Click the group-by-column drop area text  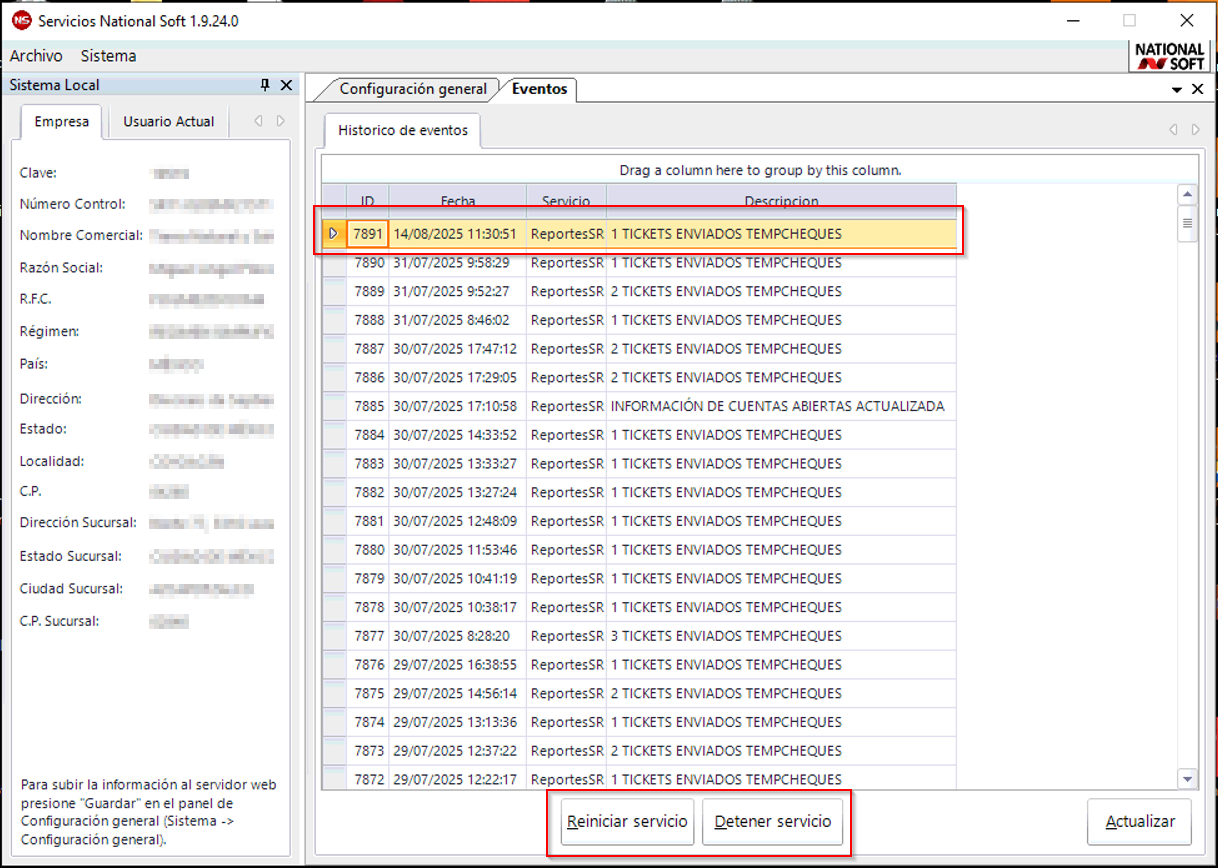click(760, 170)
